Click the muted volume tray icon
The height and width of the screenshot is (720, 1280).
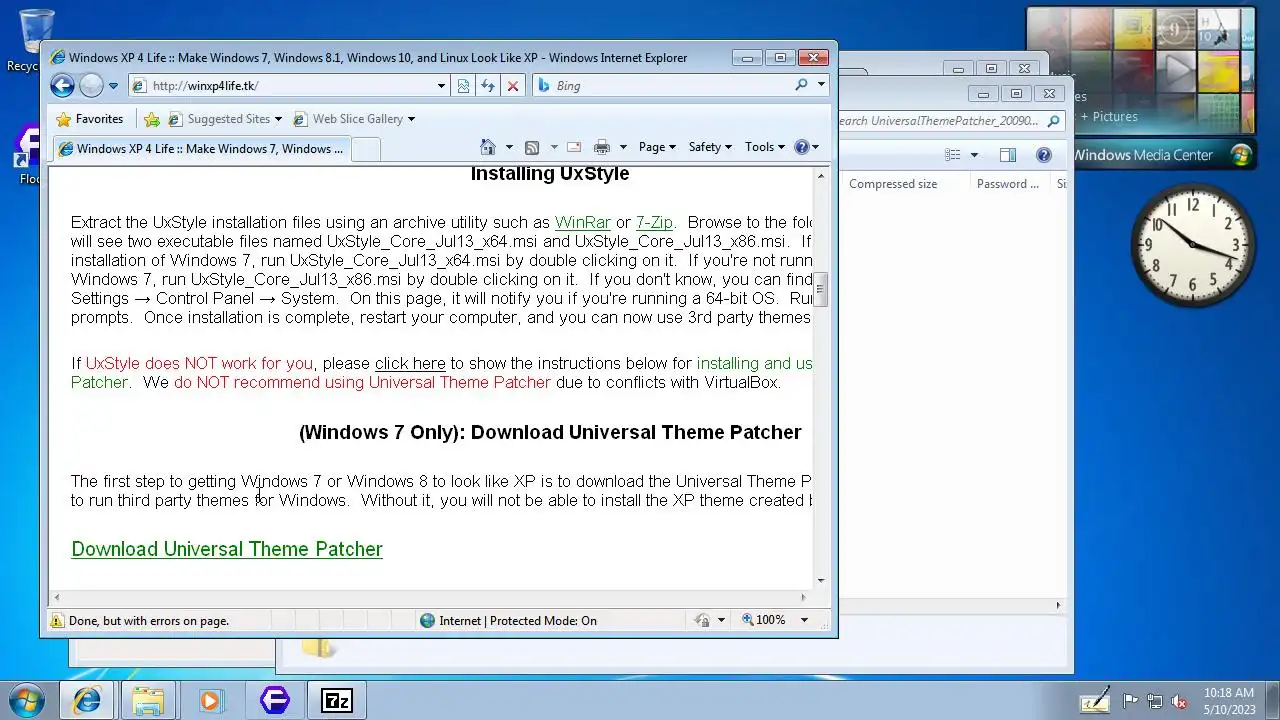point(1180,701)
